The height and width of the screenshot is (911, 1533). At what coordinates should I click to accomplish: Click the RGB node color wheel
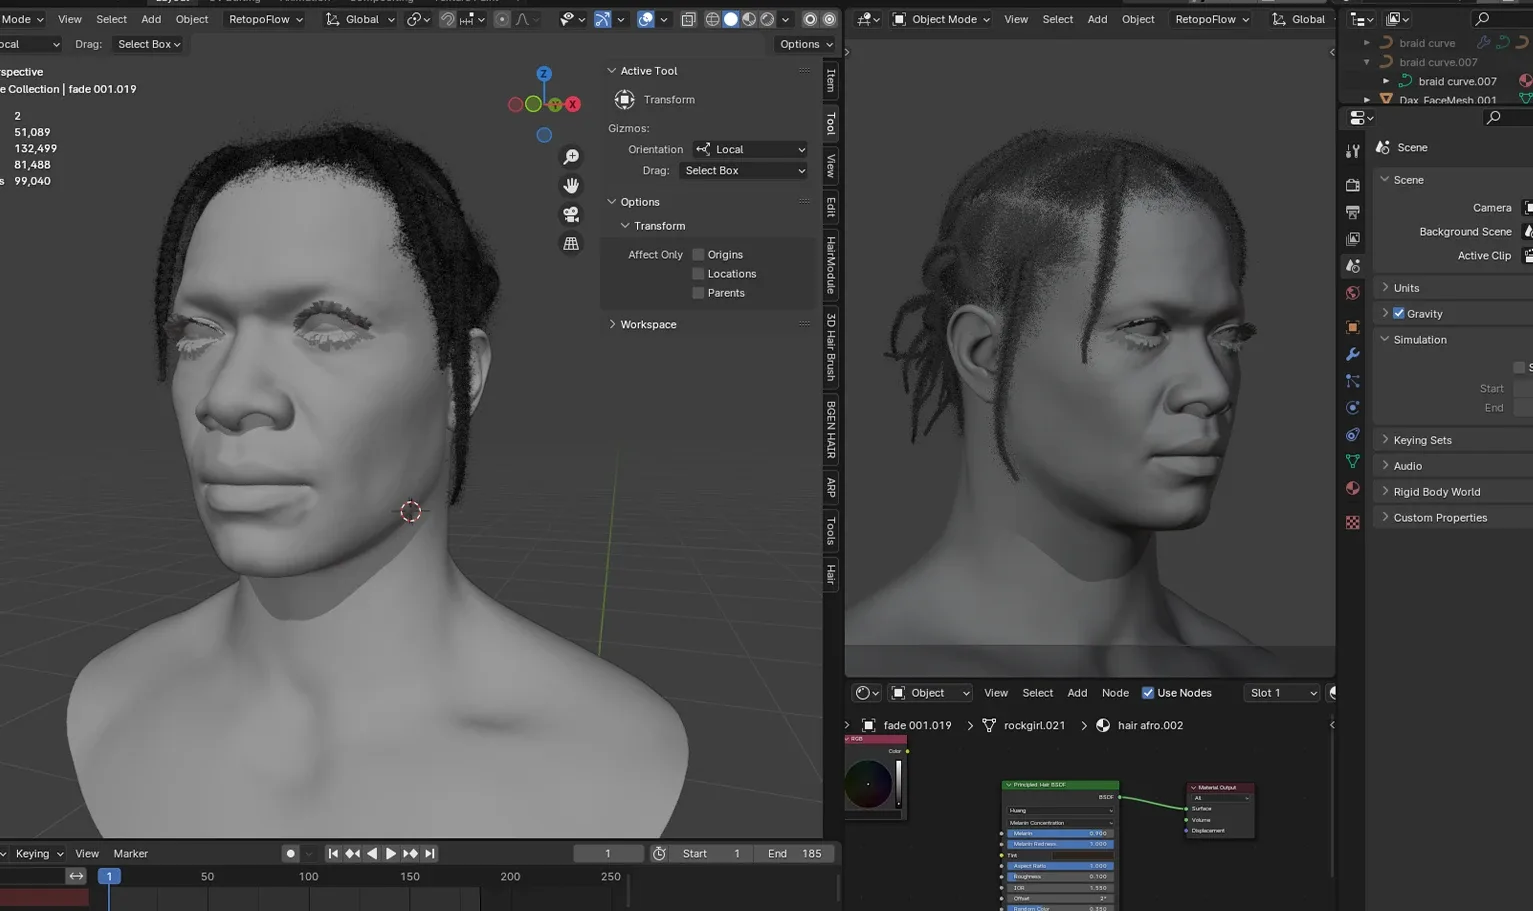tap(868, 784)
